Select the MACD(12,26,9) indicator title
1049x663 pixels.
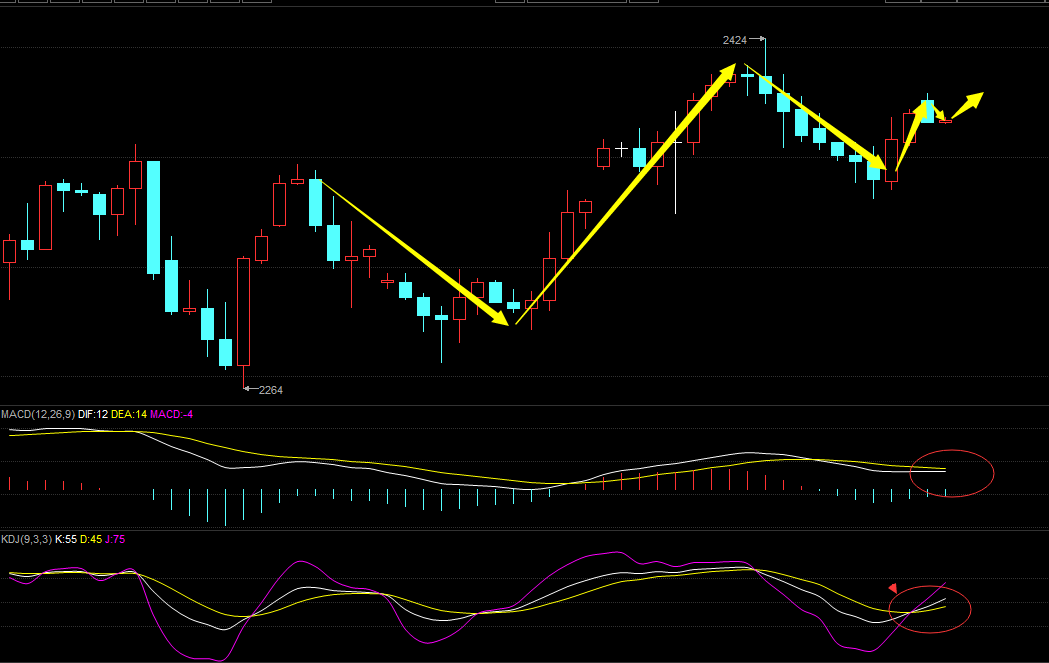click(x=39, y=414)
